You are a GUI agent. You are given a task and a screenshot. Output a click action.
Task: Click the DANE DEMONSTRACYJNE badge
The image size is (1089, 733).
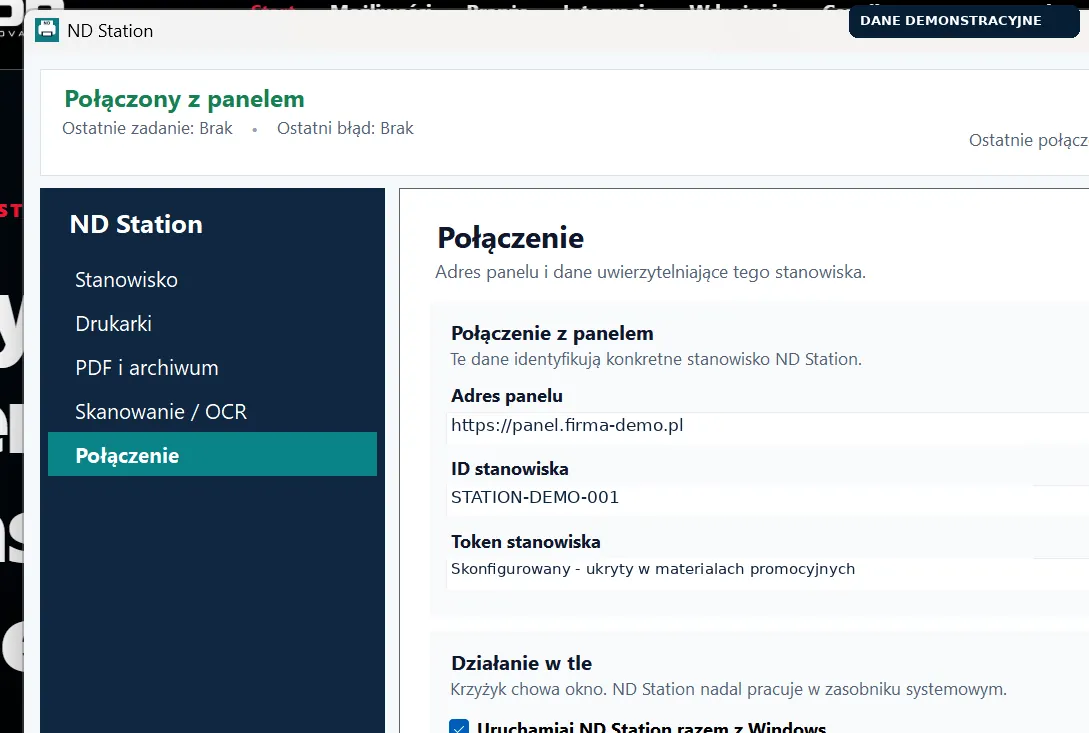coord(963,21)
